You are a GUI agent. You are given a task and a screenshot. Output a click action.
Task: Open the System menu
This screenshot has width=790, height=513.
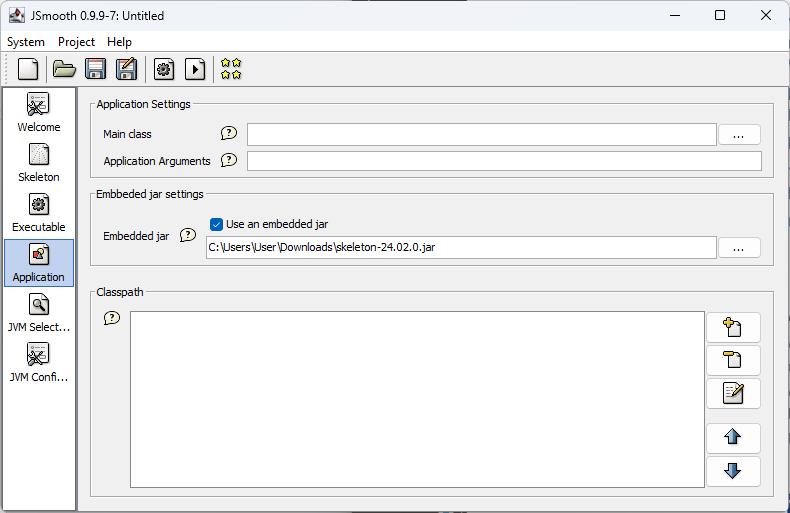tap(26, 42)
